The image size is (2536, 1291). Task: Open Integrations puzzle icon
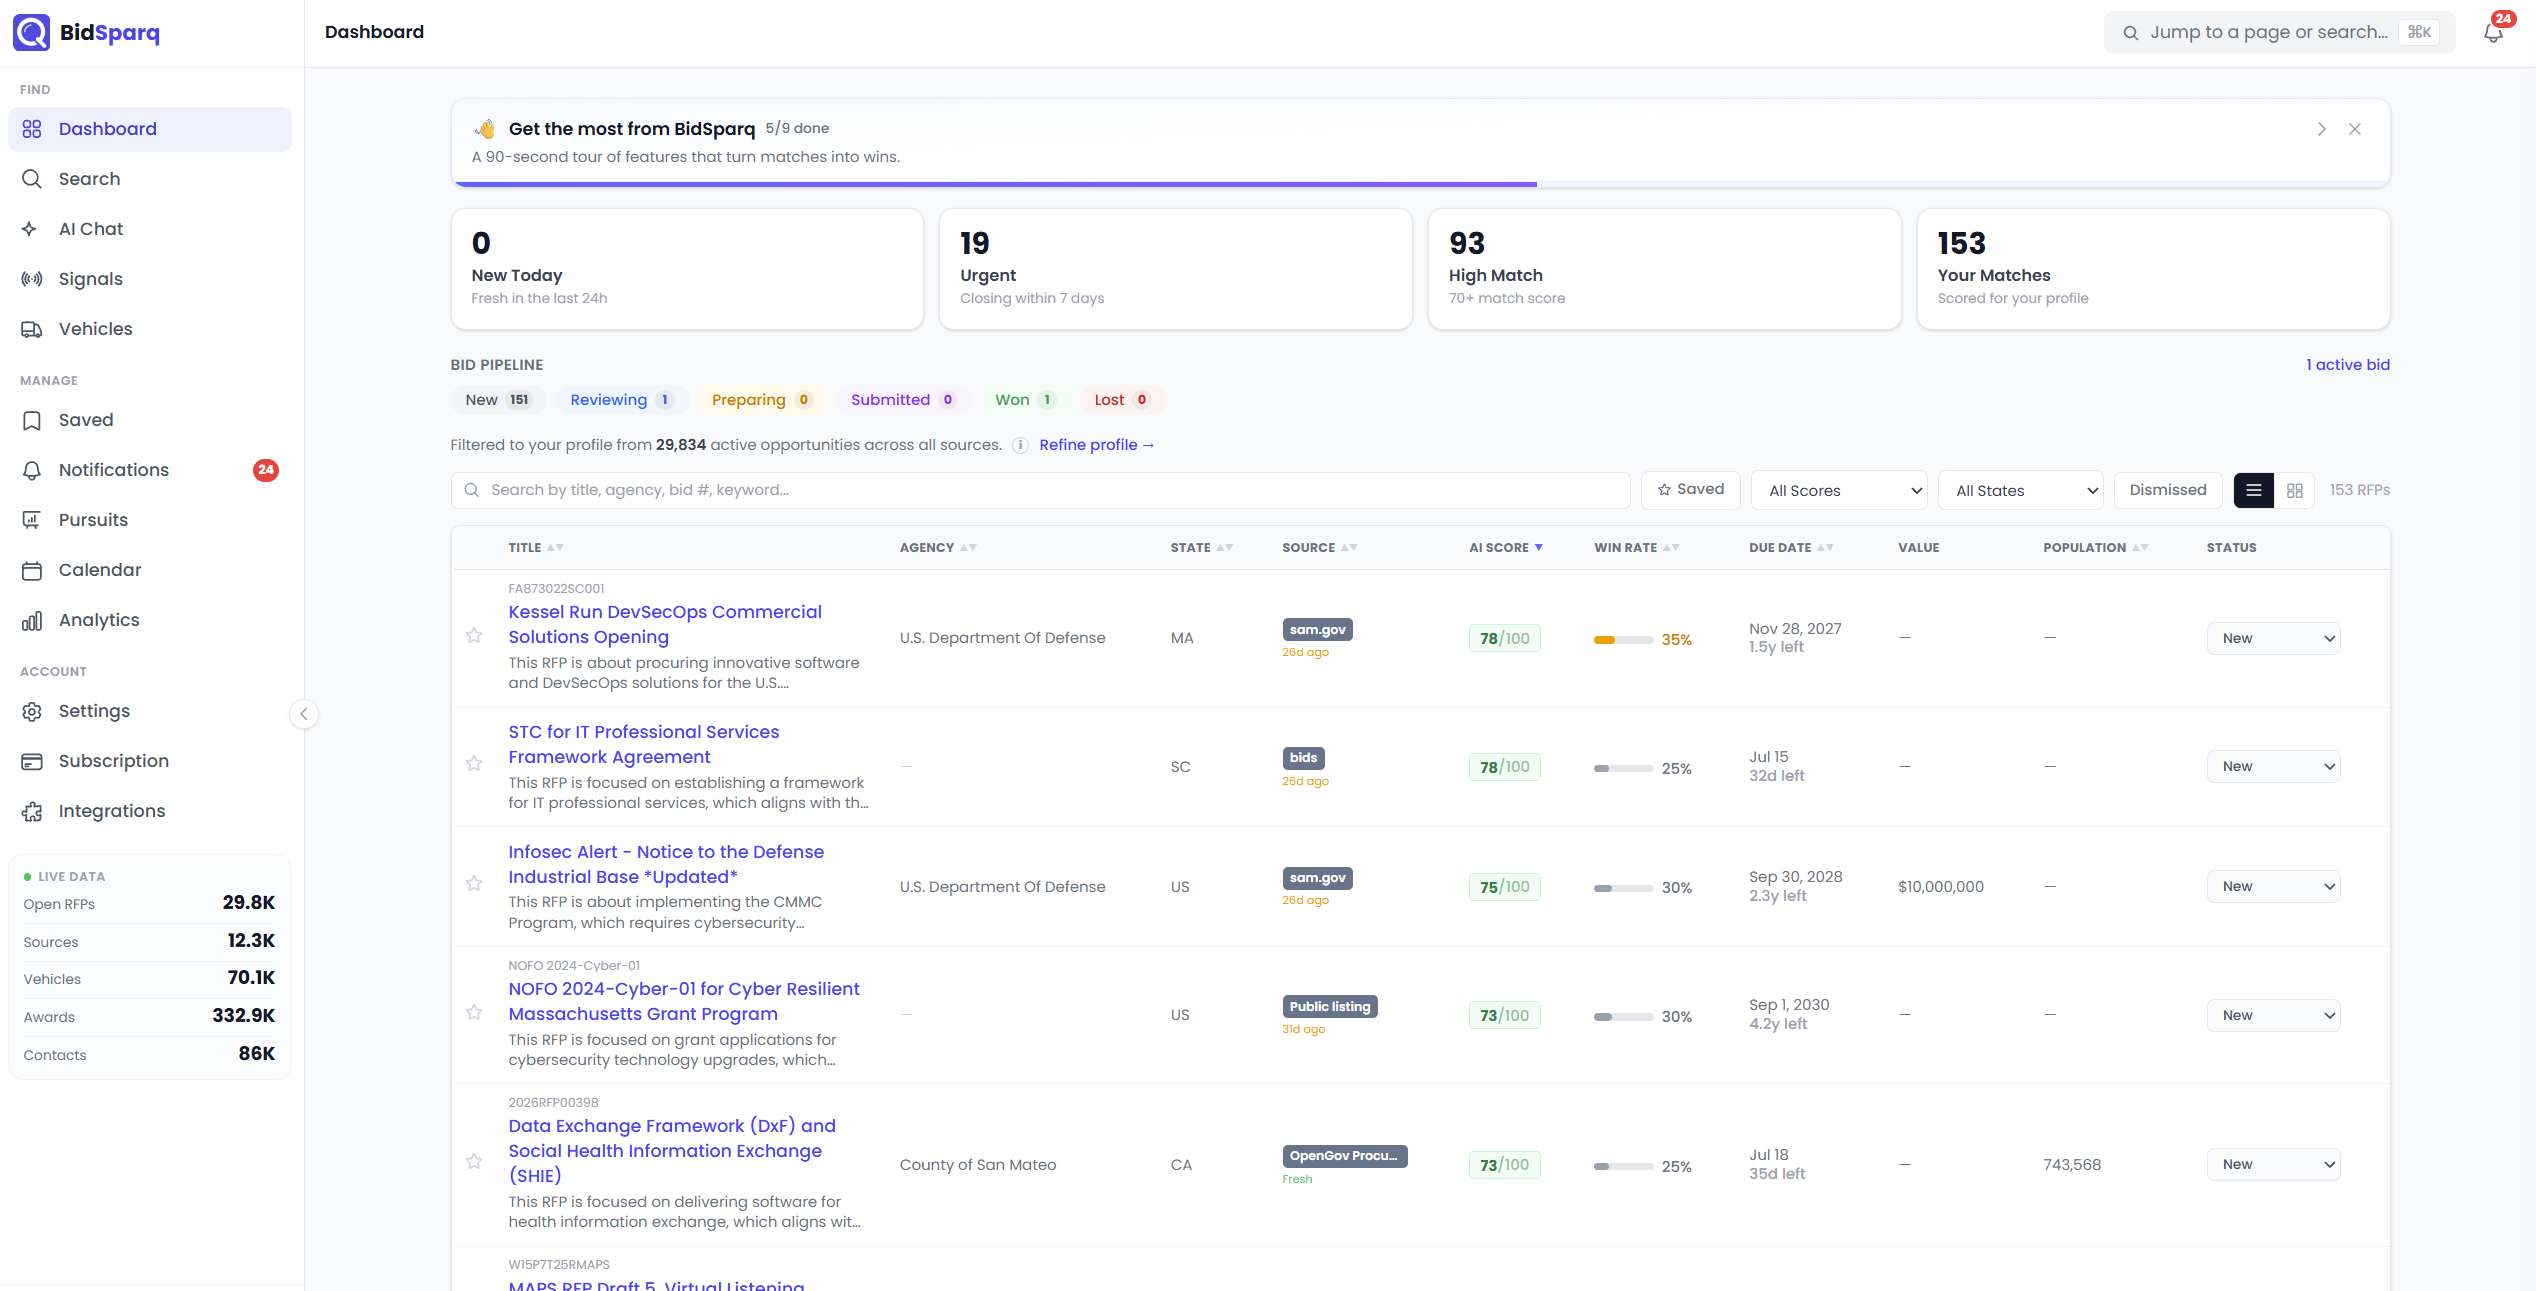[32, 811]
